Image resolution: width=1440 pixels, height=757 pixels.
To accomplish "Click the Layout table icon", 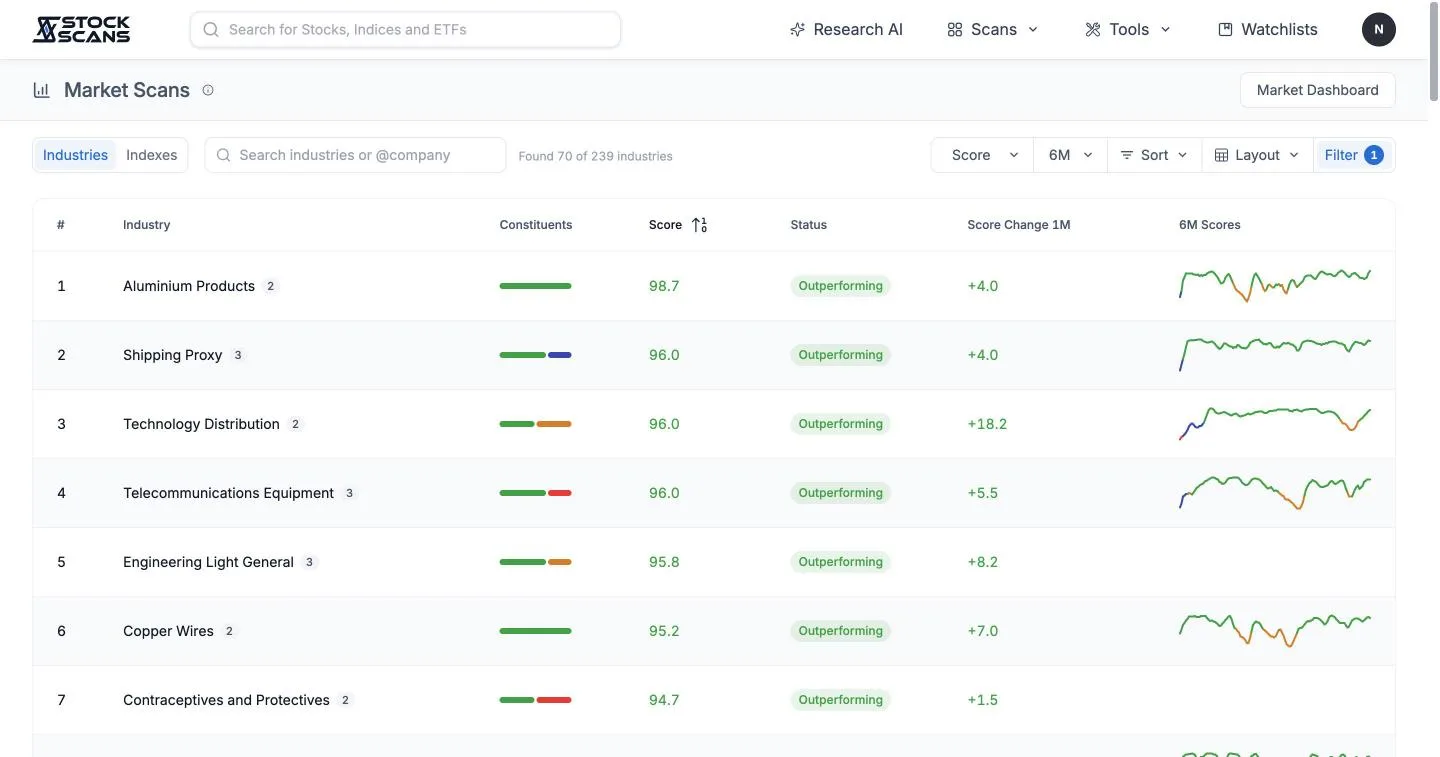I will pos(1221,155).
